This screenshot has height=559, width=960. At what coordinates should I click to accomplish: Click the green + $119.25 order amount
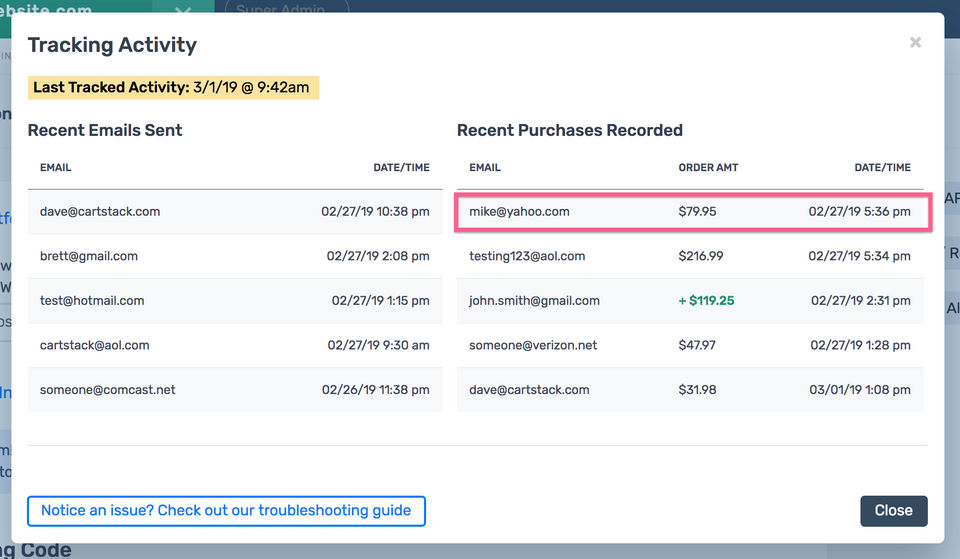(705, 300)
